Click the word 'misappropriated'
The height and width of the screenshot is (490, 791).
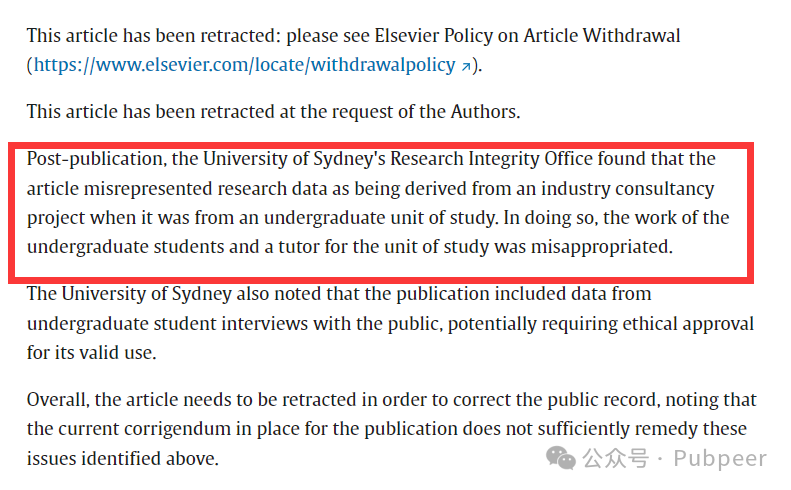pos(602,247)
